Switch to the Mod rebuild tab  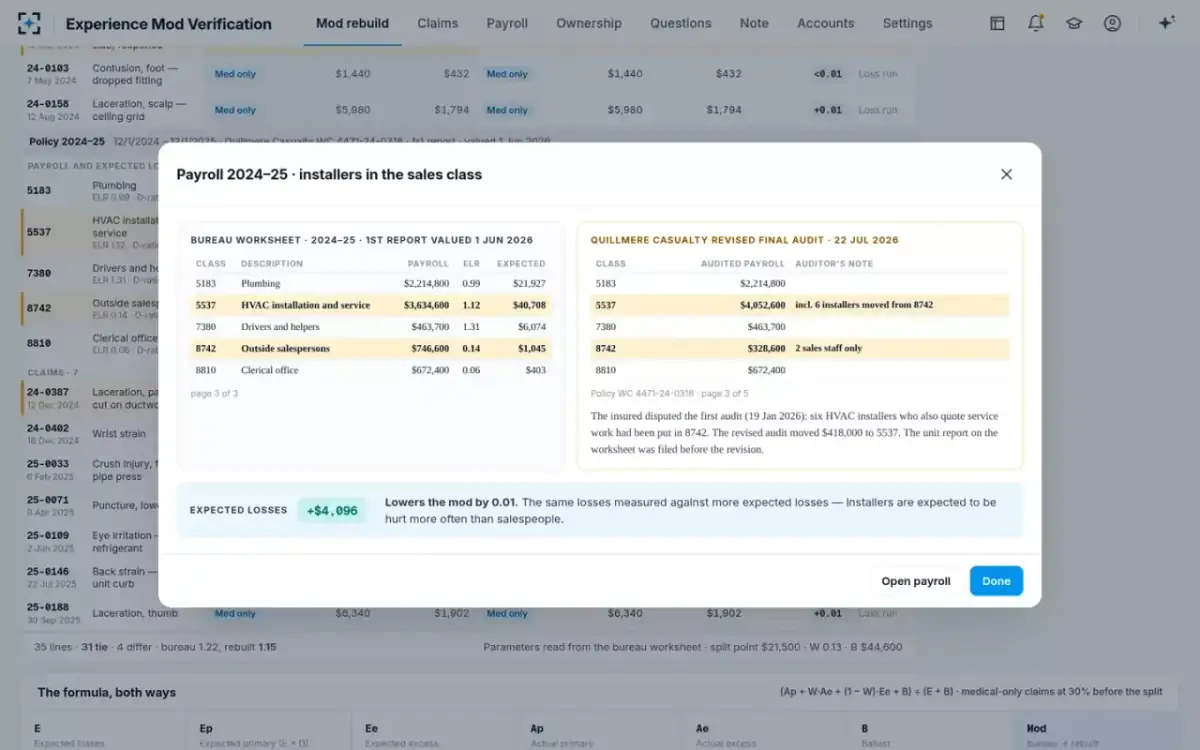352,23
